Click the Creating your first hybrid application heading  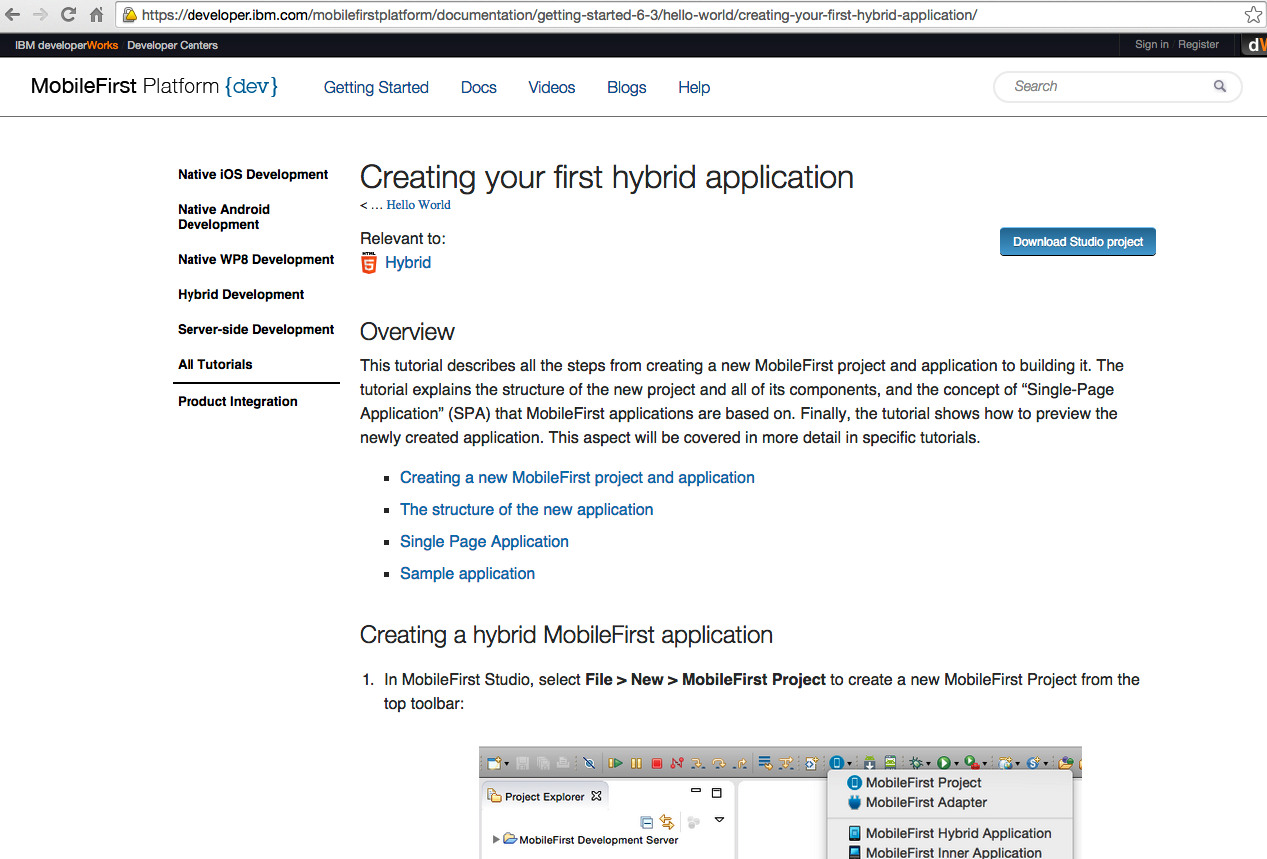(607, 177)
